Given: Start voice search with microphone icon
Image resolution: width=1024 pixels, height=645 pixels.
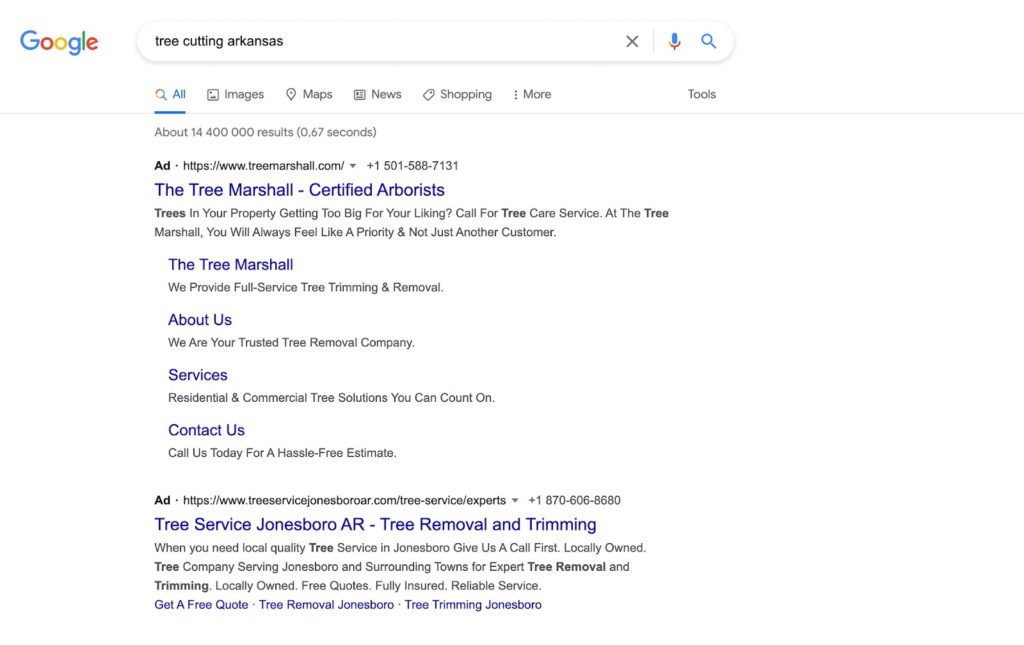Looking at the screenshot, I should coord(674,42).
